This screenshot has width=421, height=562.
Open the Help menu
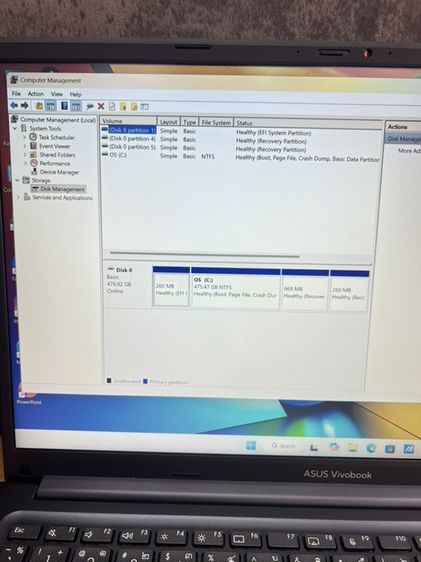tap(76, 95)
